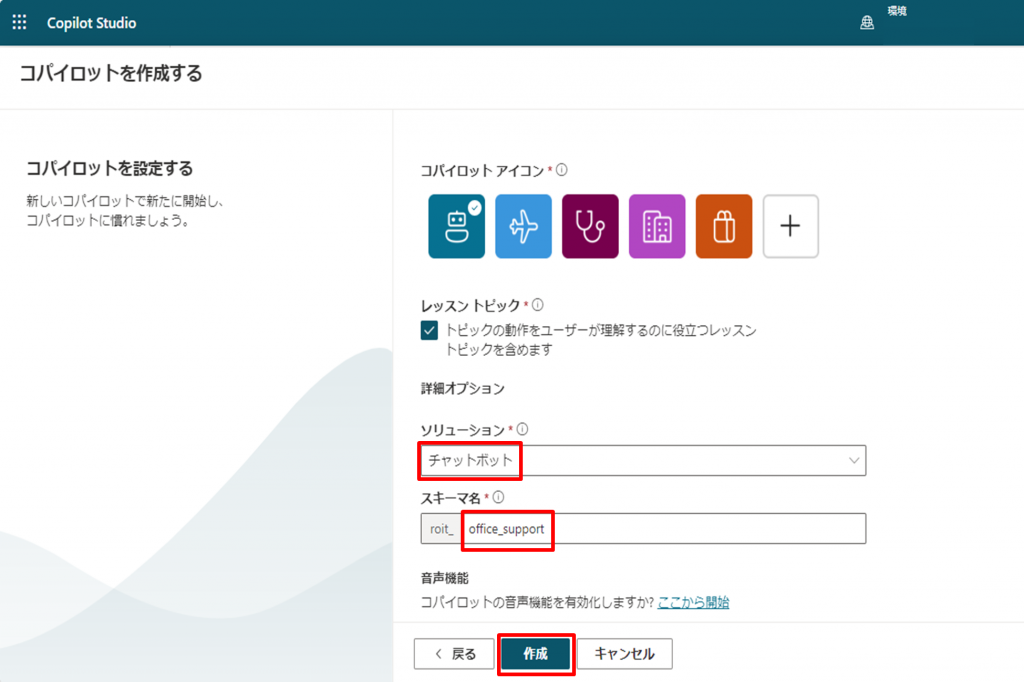Image resolution: width=1024 pixels, height=682 pixels.
Task: Click the コパイロットを設定する heading
Action: click(x=110, y=169)
